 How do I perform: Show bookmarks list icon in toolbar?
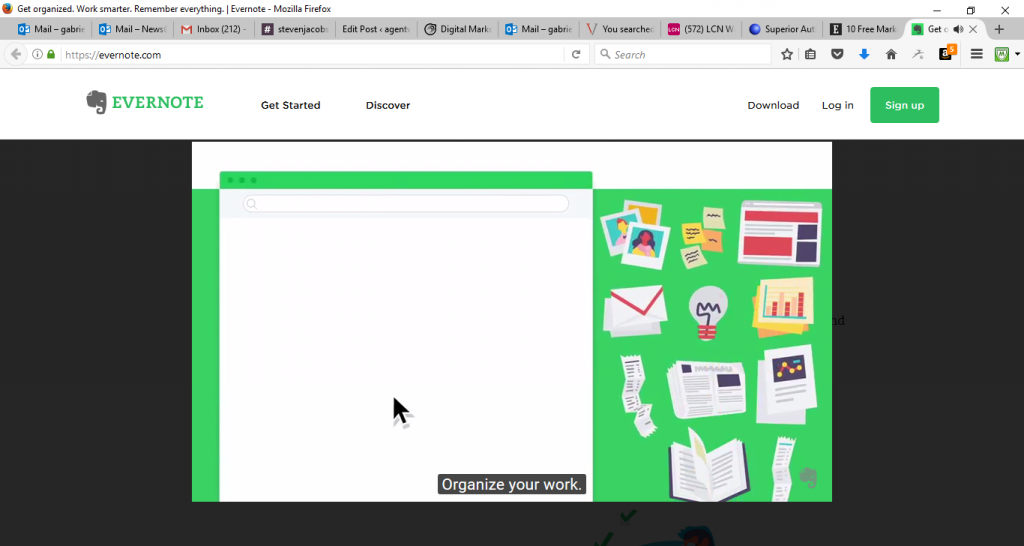click(810, 55)
